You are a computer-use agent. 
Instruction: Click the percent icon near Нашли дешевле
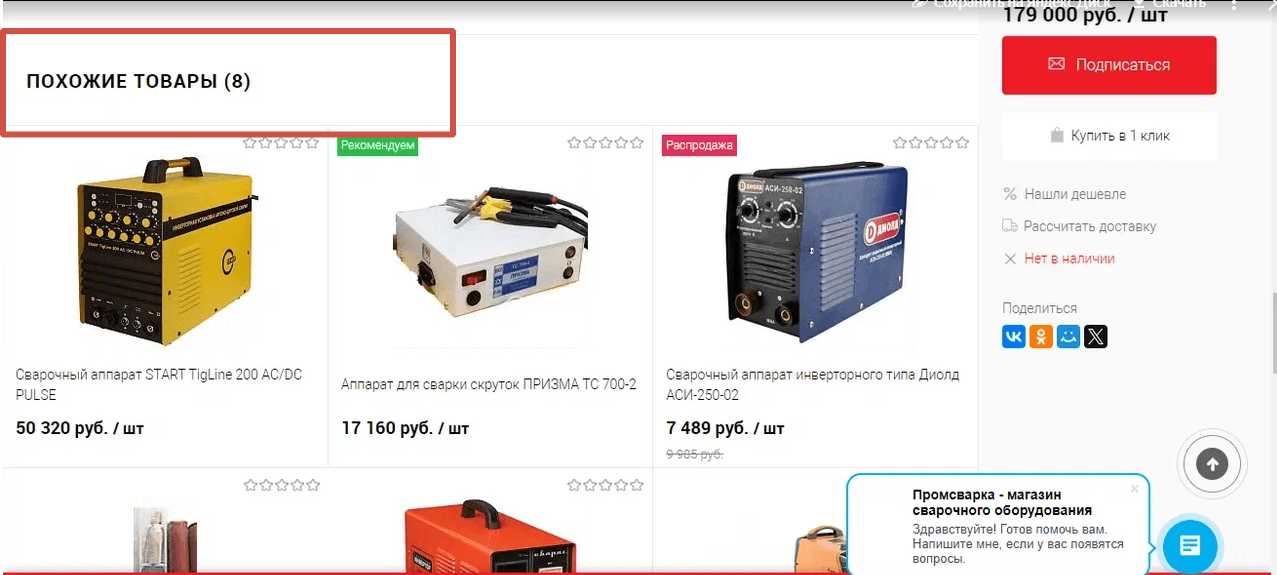coord(1010,194)
